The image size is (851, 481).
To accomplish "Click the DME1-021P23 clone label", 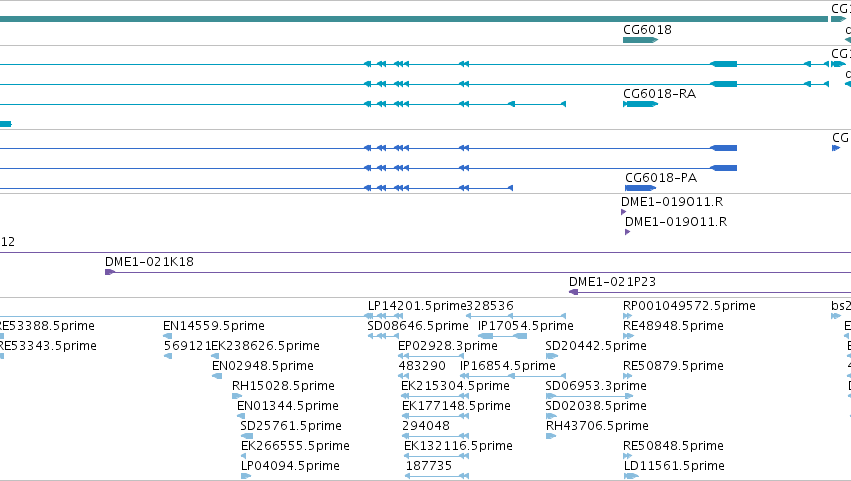I will coord(612,282).
